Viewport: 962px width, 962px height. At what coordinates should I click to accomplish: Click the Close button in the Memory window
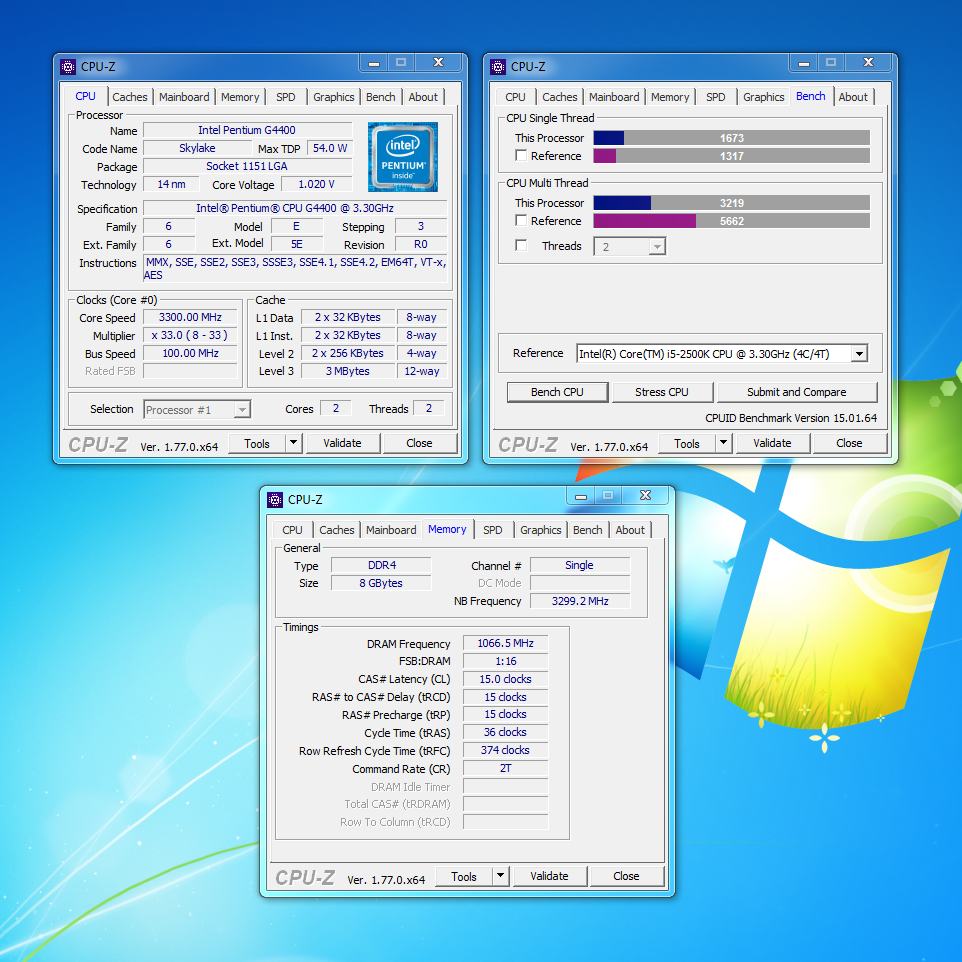626,876
